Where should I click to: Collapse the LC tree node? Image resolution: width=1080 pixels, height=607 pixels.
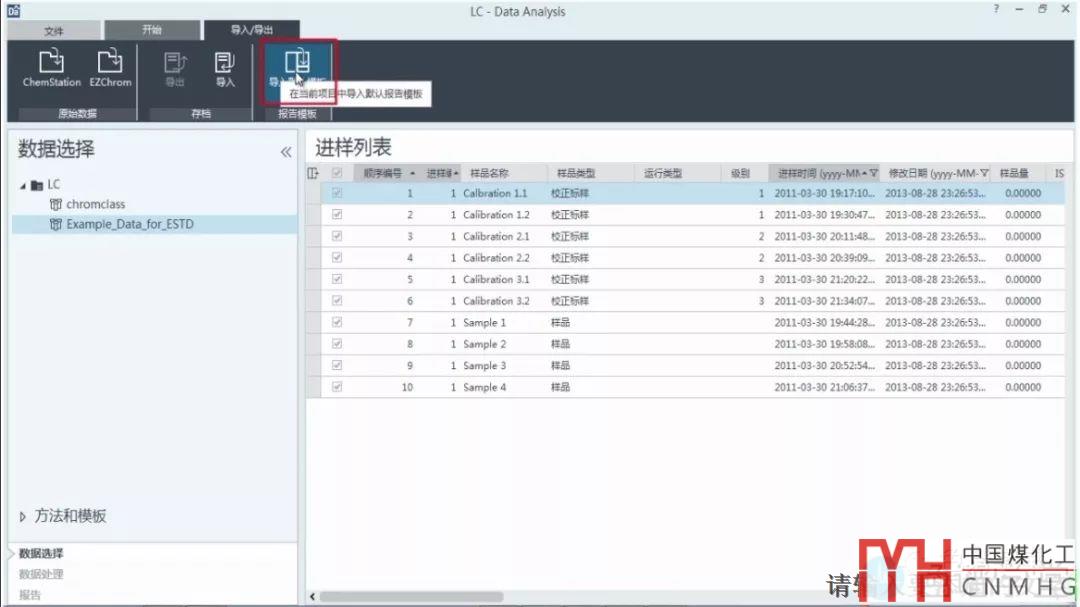click(23, 185)
